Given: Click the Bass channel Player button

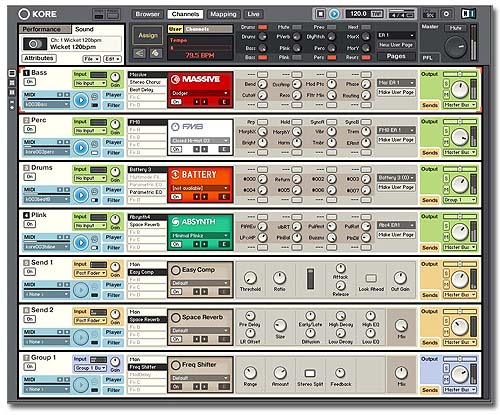Looking at the screenshot, I should point(113,95).
